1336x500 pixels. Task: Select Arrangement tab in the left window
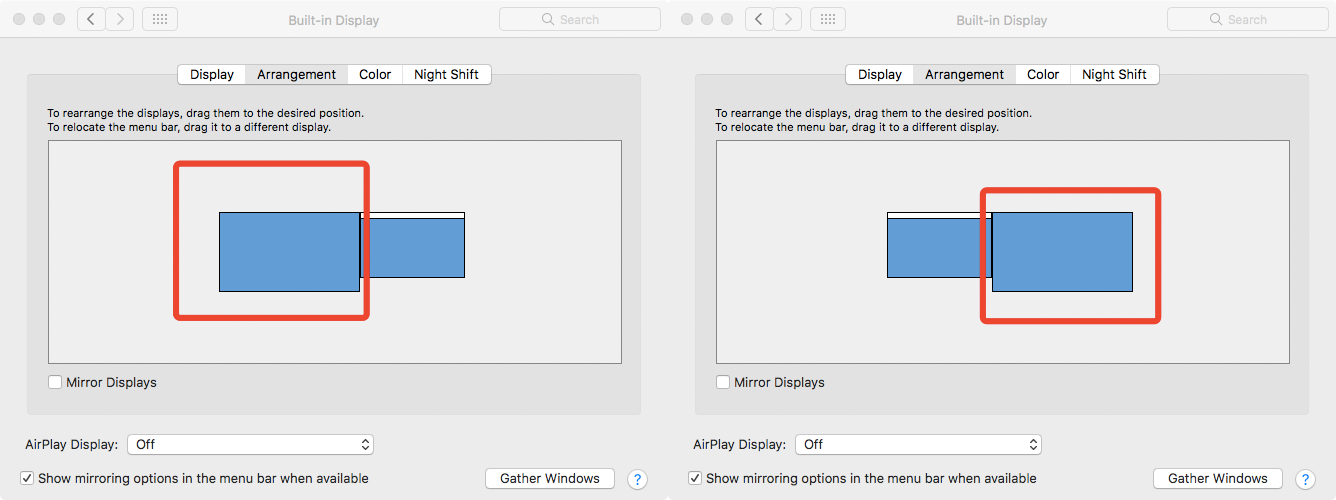click(297, 74)
